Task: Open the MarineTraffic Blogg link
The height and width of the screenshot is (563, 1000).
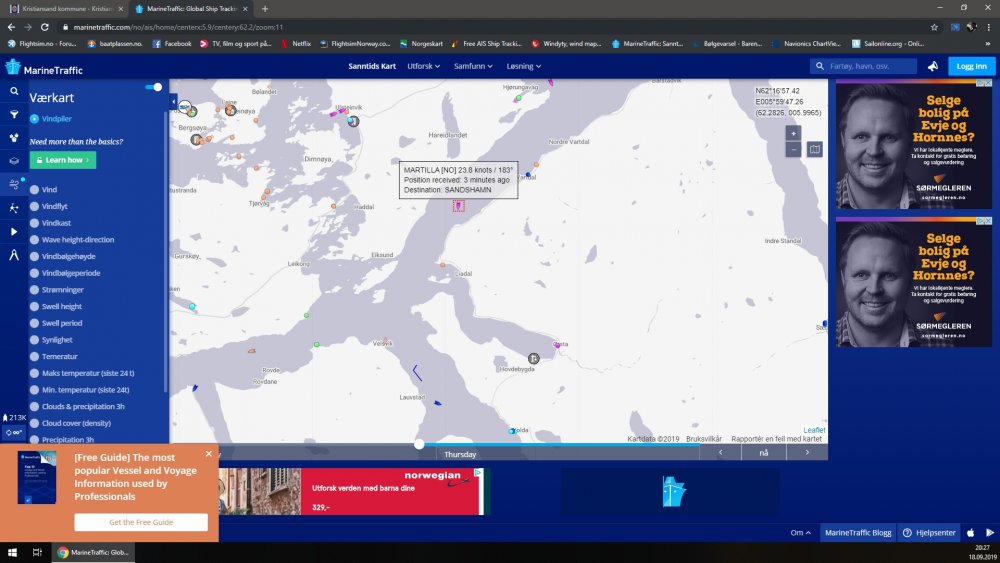Action: pos(858,532)
